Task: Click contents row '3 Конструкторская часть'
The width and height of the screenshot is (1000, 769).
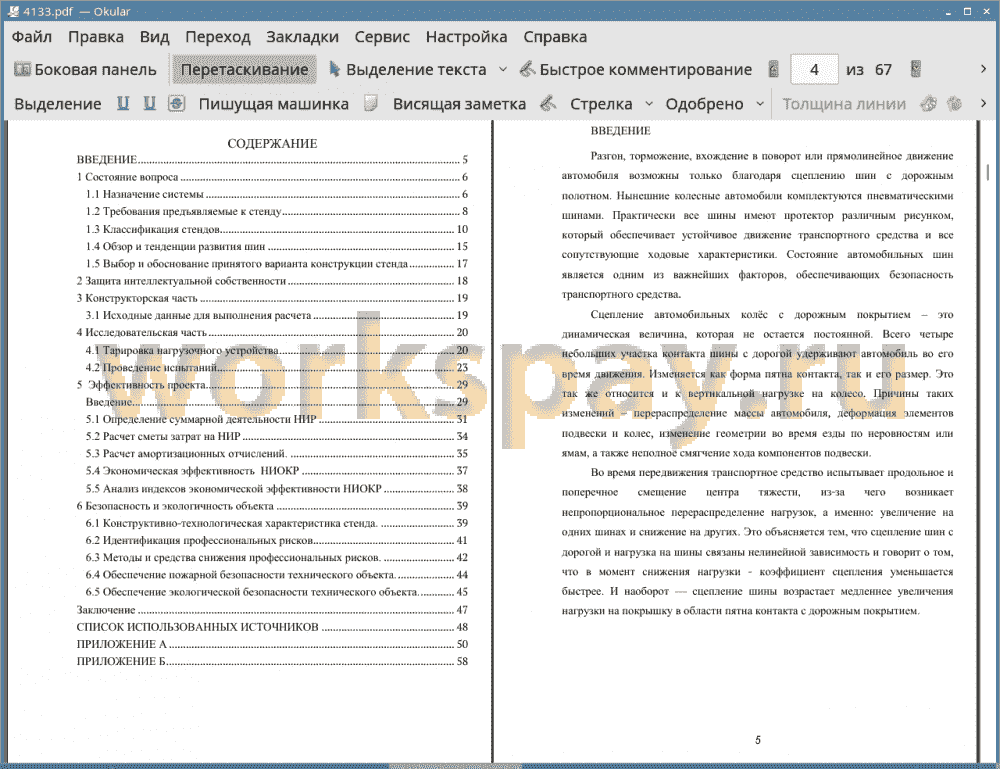Action: 272,298
